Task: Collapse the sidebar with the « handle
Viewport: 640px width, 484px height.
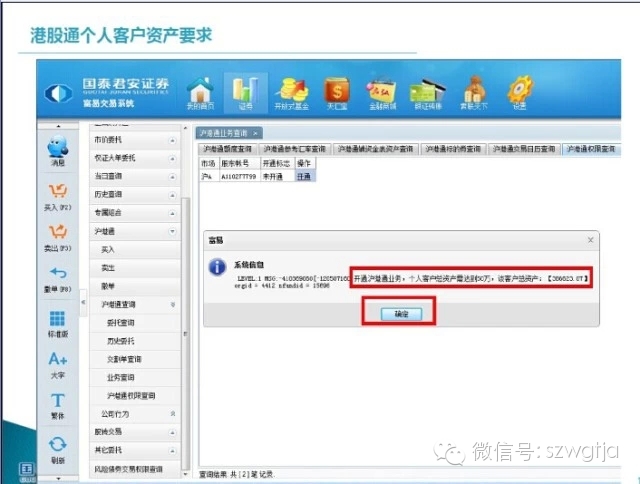Action: coord(83,302)
